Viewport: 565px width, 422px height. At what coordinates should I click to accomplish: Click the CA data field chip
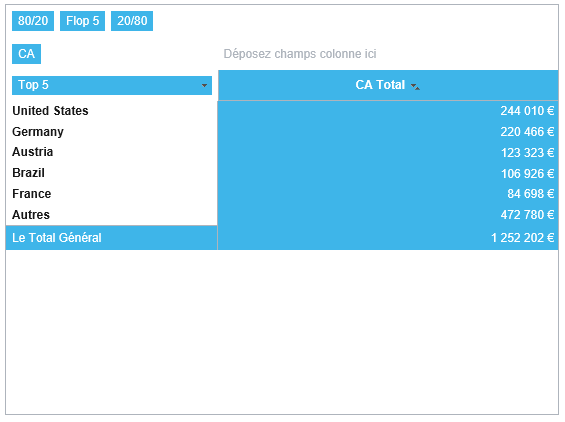[x=26, y=54]
